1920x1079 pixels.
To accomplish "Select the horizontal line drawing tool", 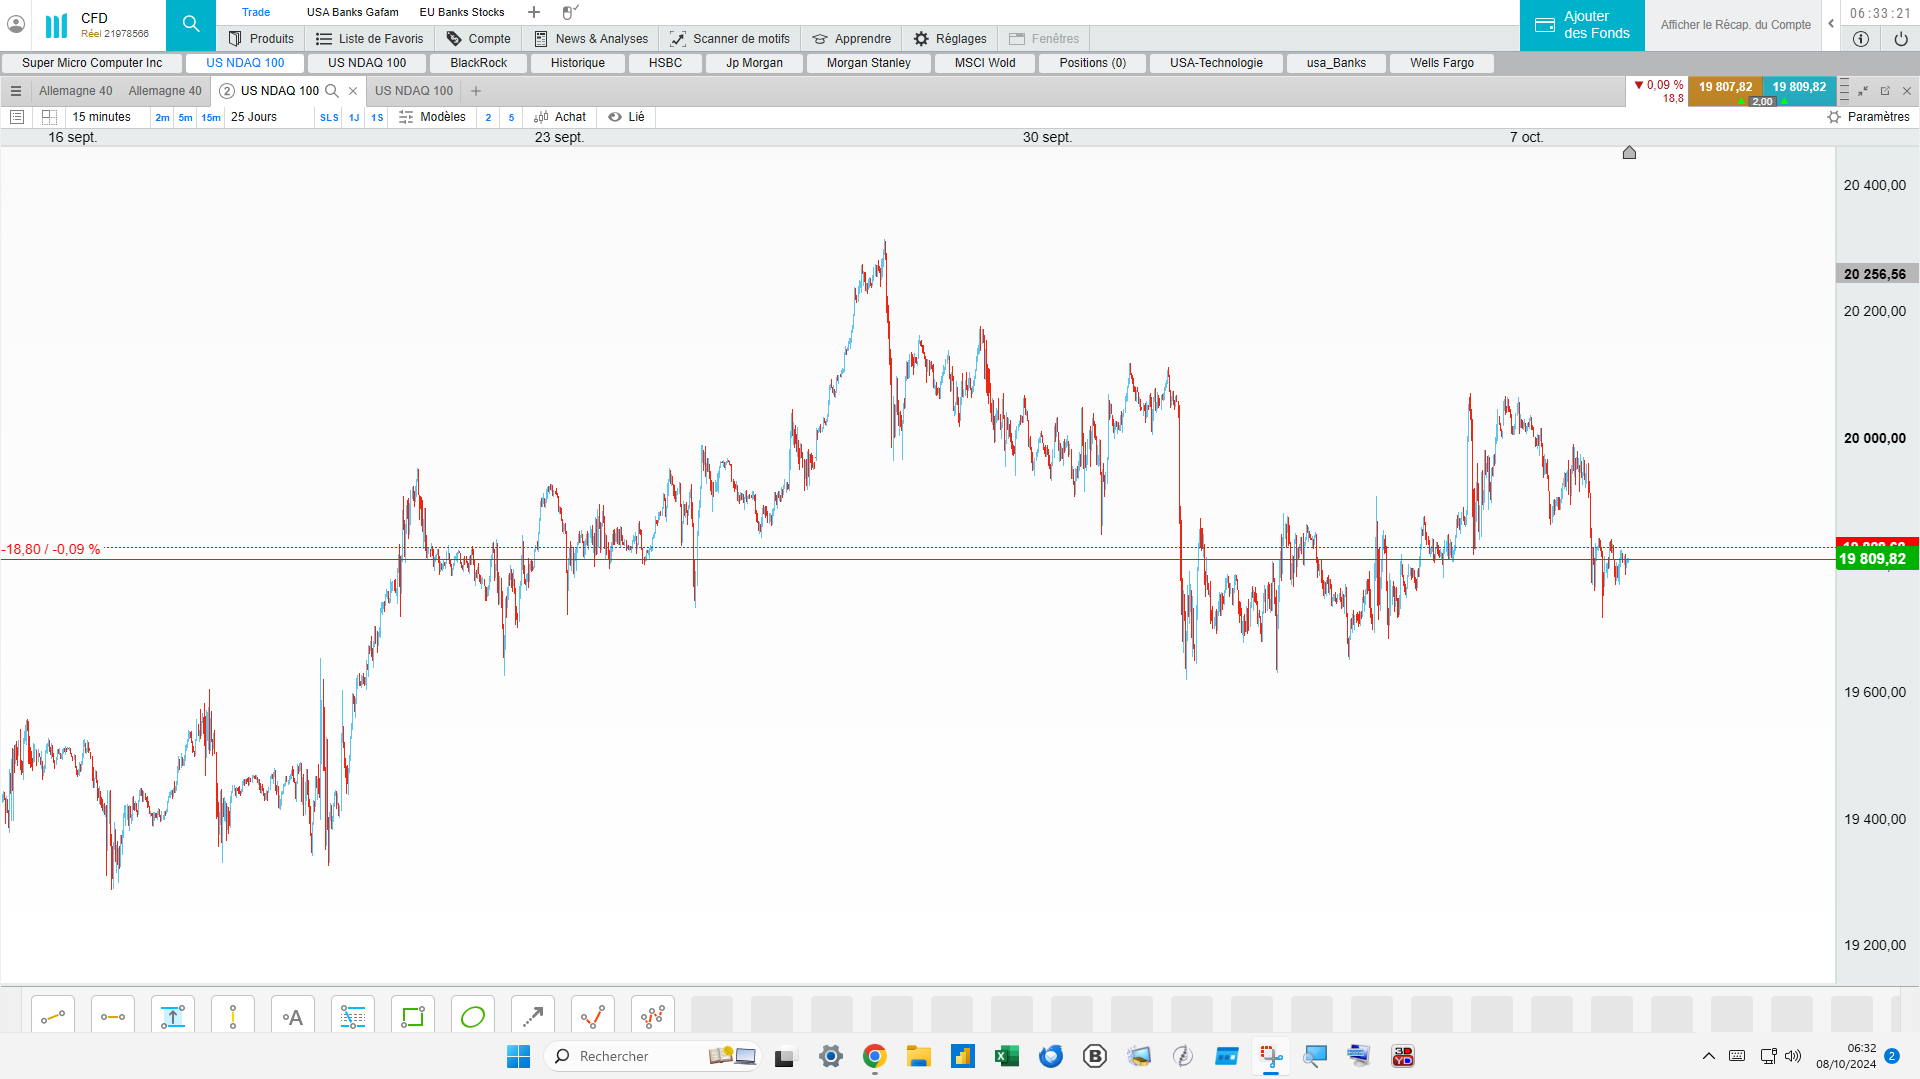I will [113, 1016].
